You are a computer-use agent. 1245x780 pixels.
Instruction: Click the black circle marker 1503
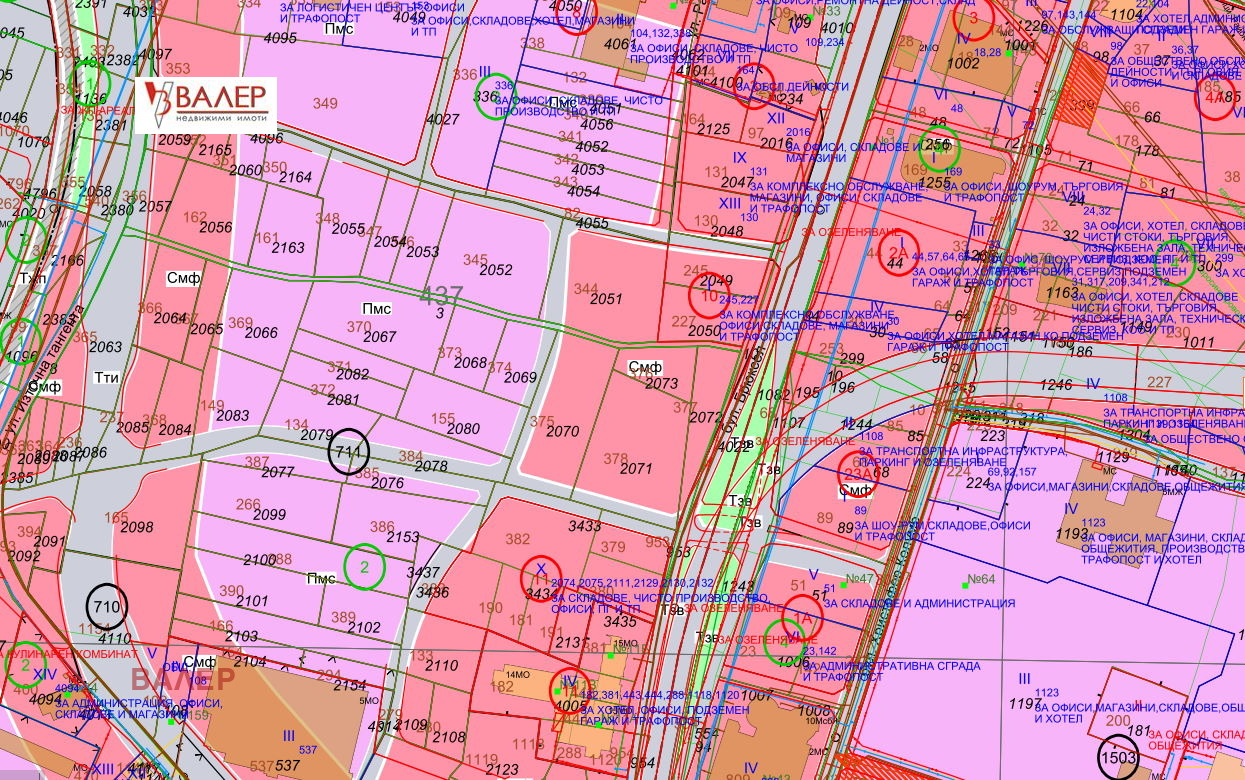coord(1118,756)
